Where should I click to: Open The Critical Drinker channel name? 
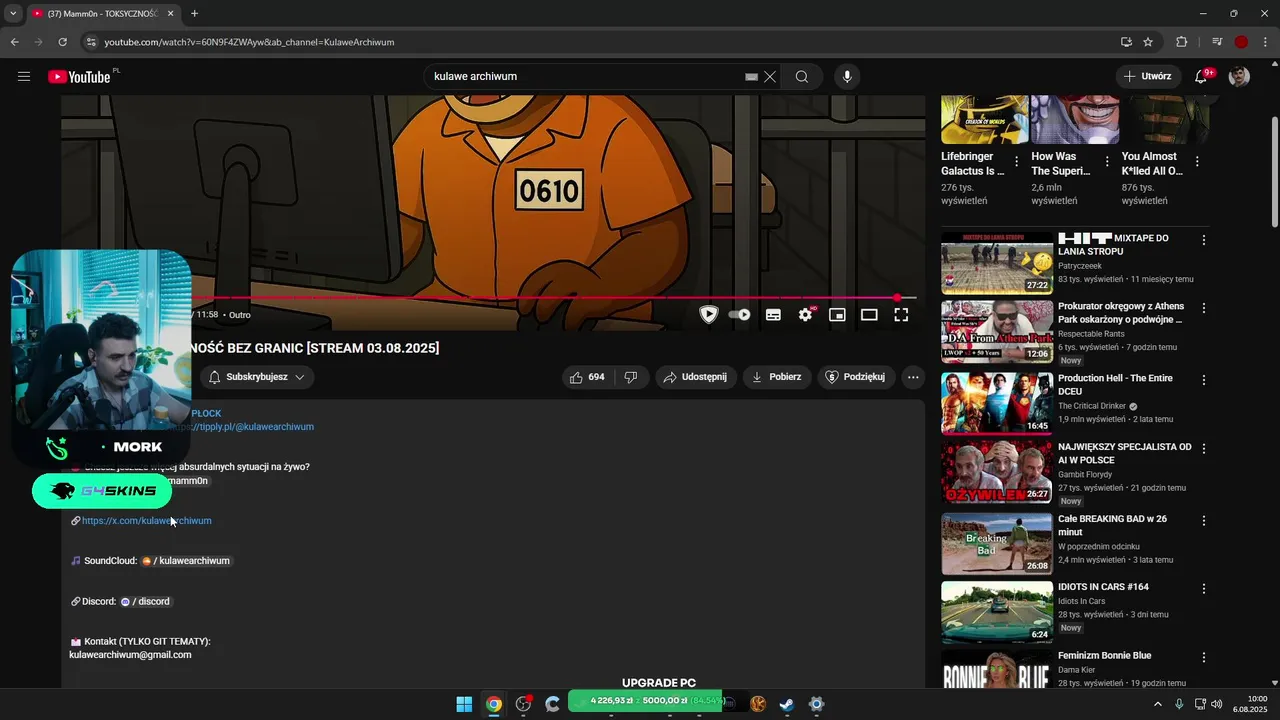(x=1092, y=406)
